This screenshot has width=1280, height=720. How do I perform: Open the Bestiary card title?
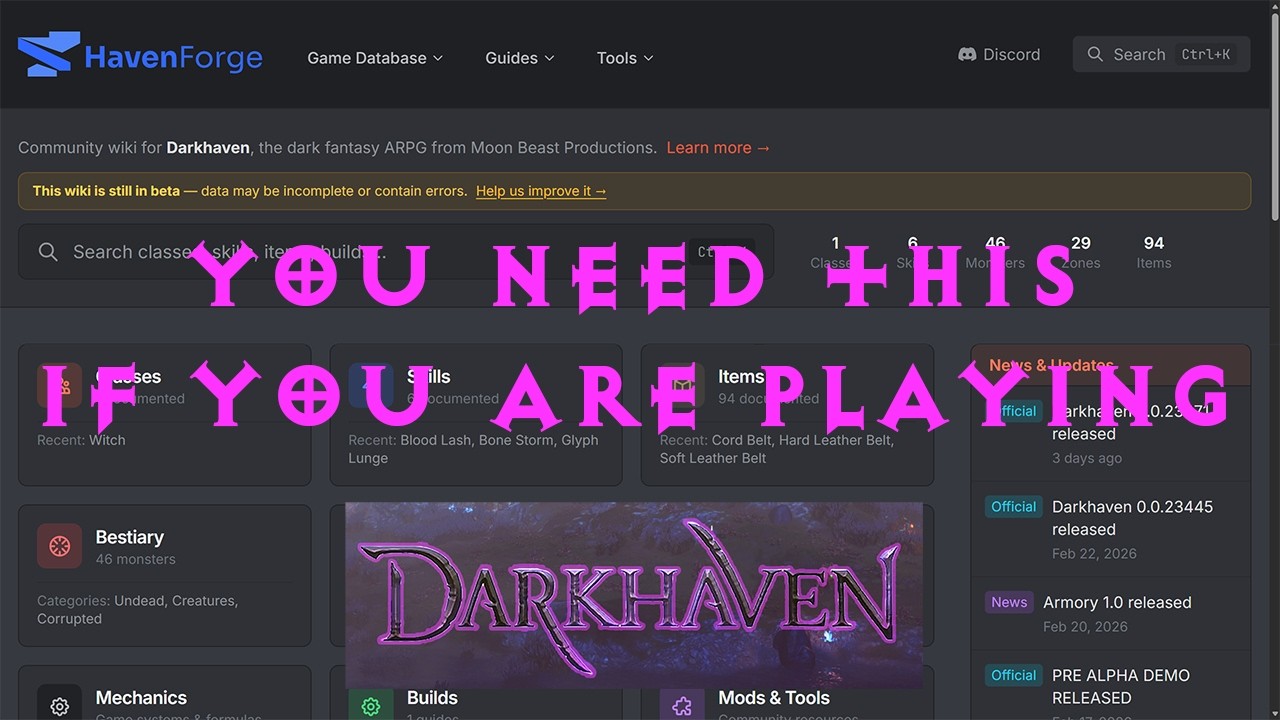[x=129, y=537]
